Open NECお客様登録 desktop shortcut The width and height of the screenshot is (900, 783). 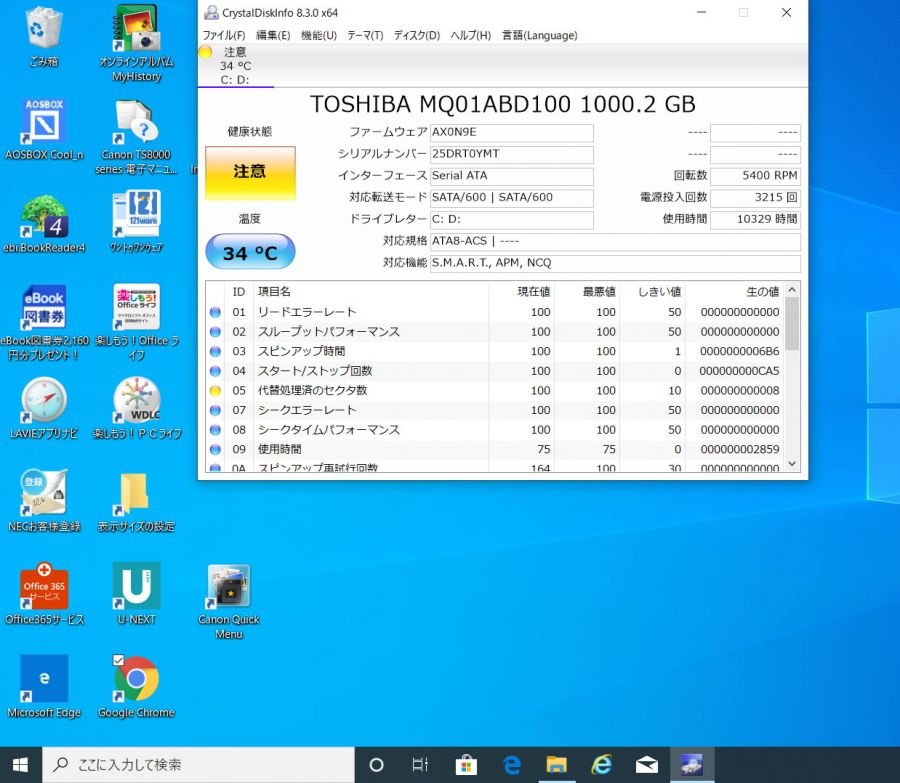pos(44,501)
